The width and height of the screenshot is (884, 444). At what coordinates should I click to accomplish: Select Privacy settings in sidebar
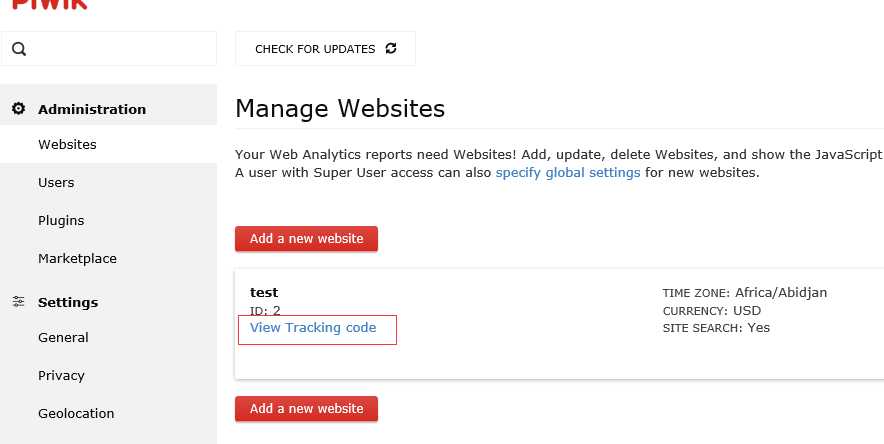click(61, 376)
